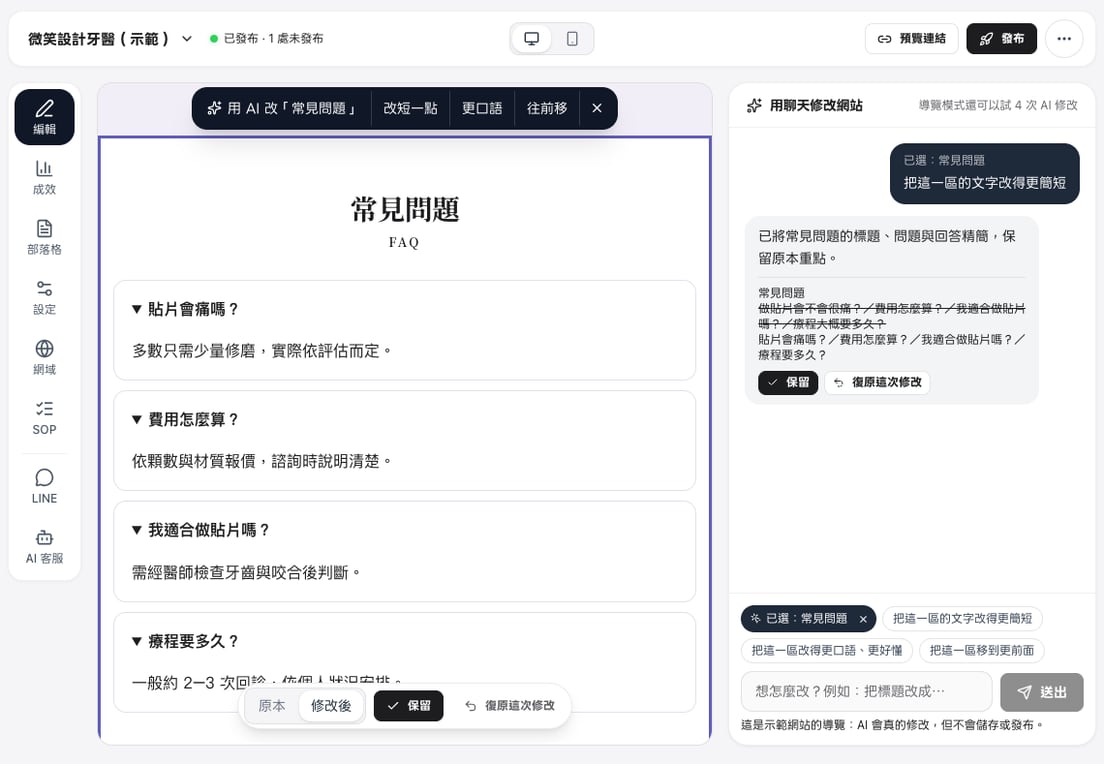The width and height of the screenshot is (1104, 764).
Task: Click the 發布 publish button
Action: [x=1001, y=39]
